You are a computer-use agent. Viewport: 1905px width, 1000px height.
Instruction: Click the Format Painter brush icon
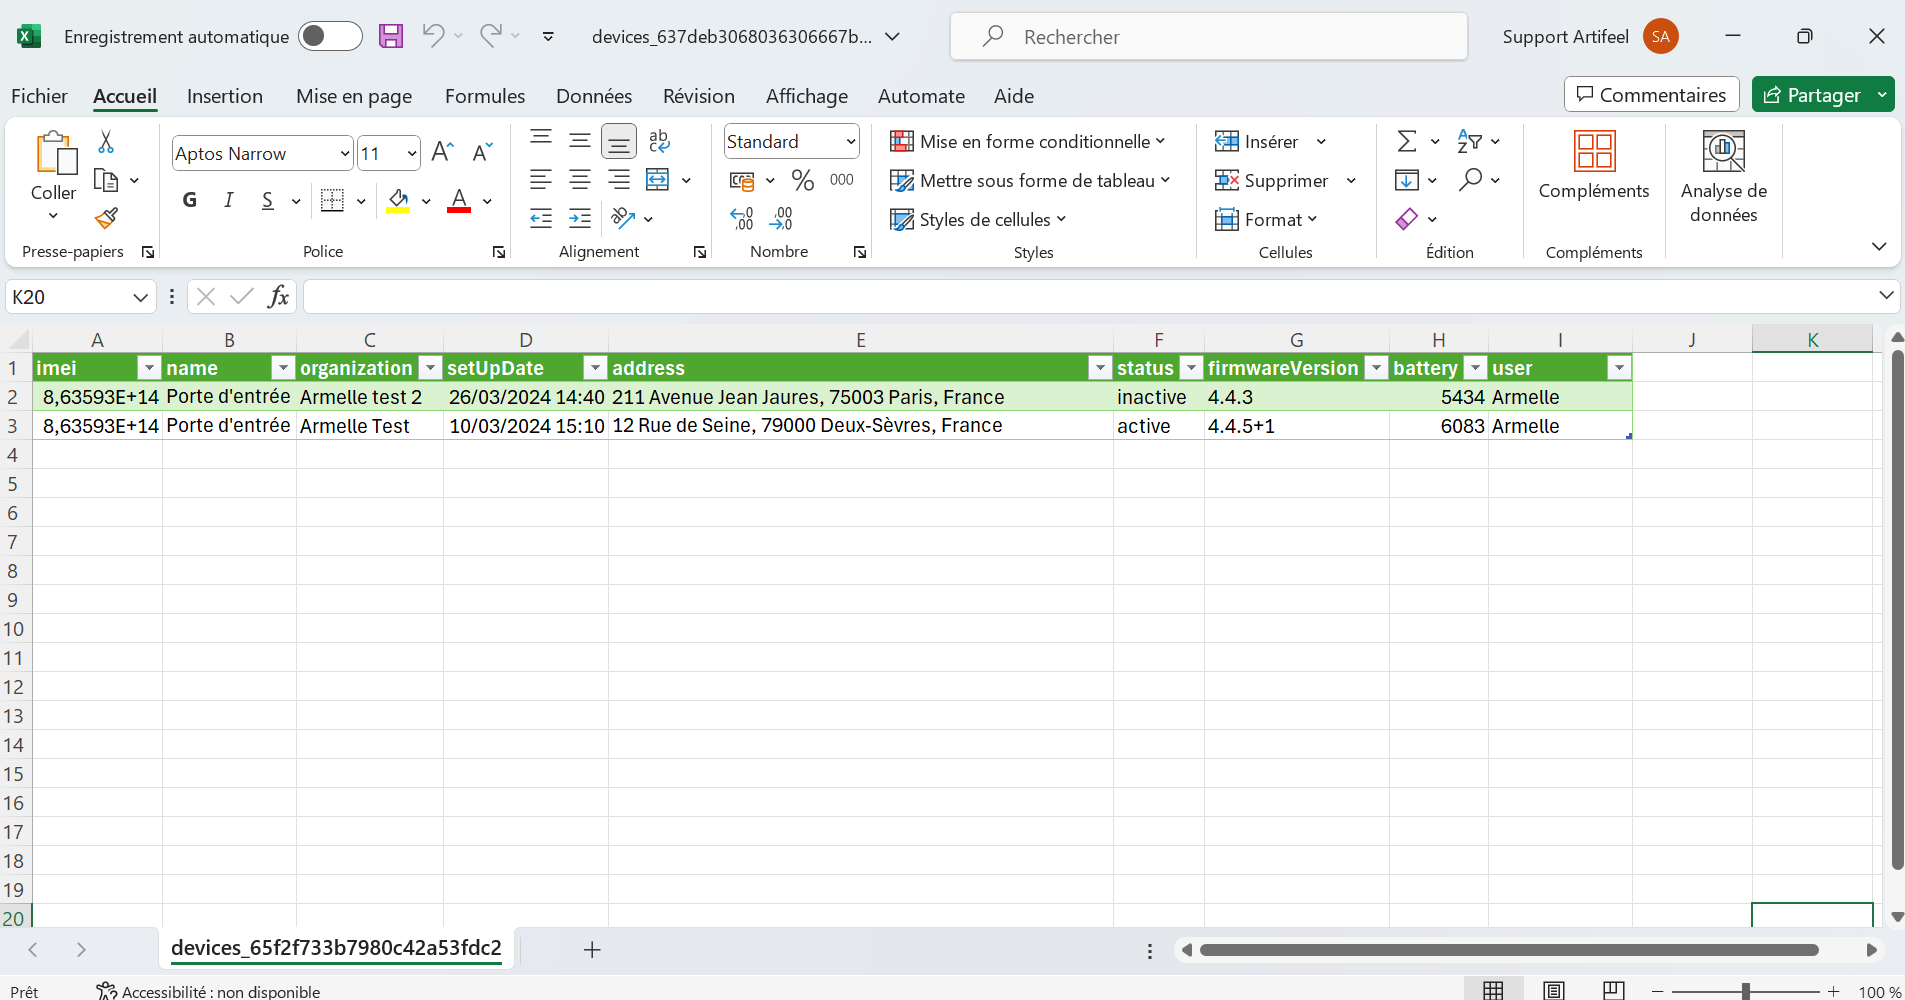(106, 218)
